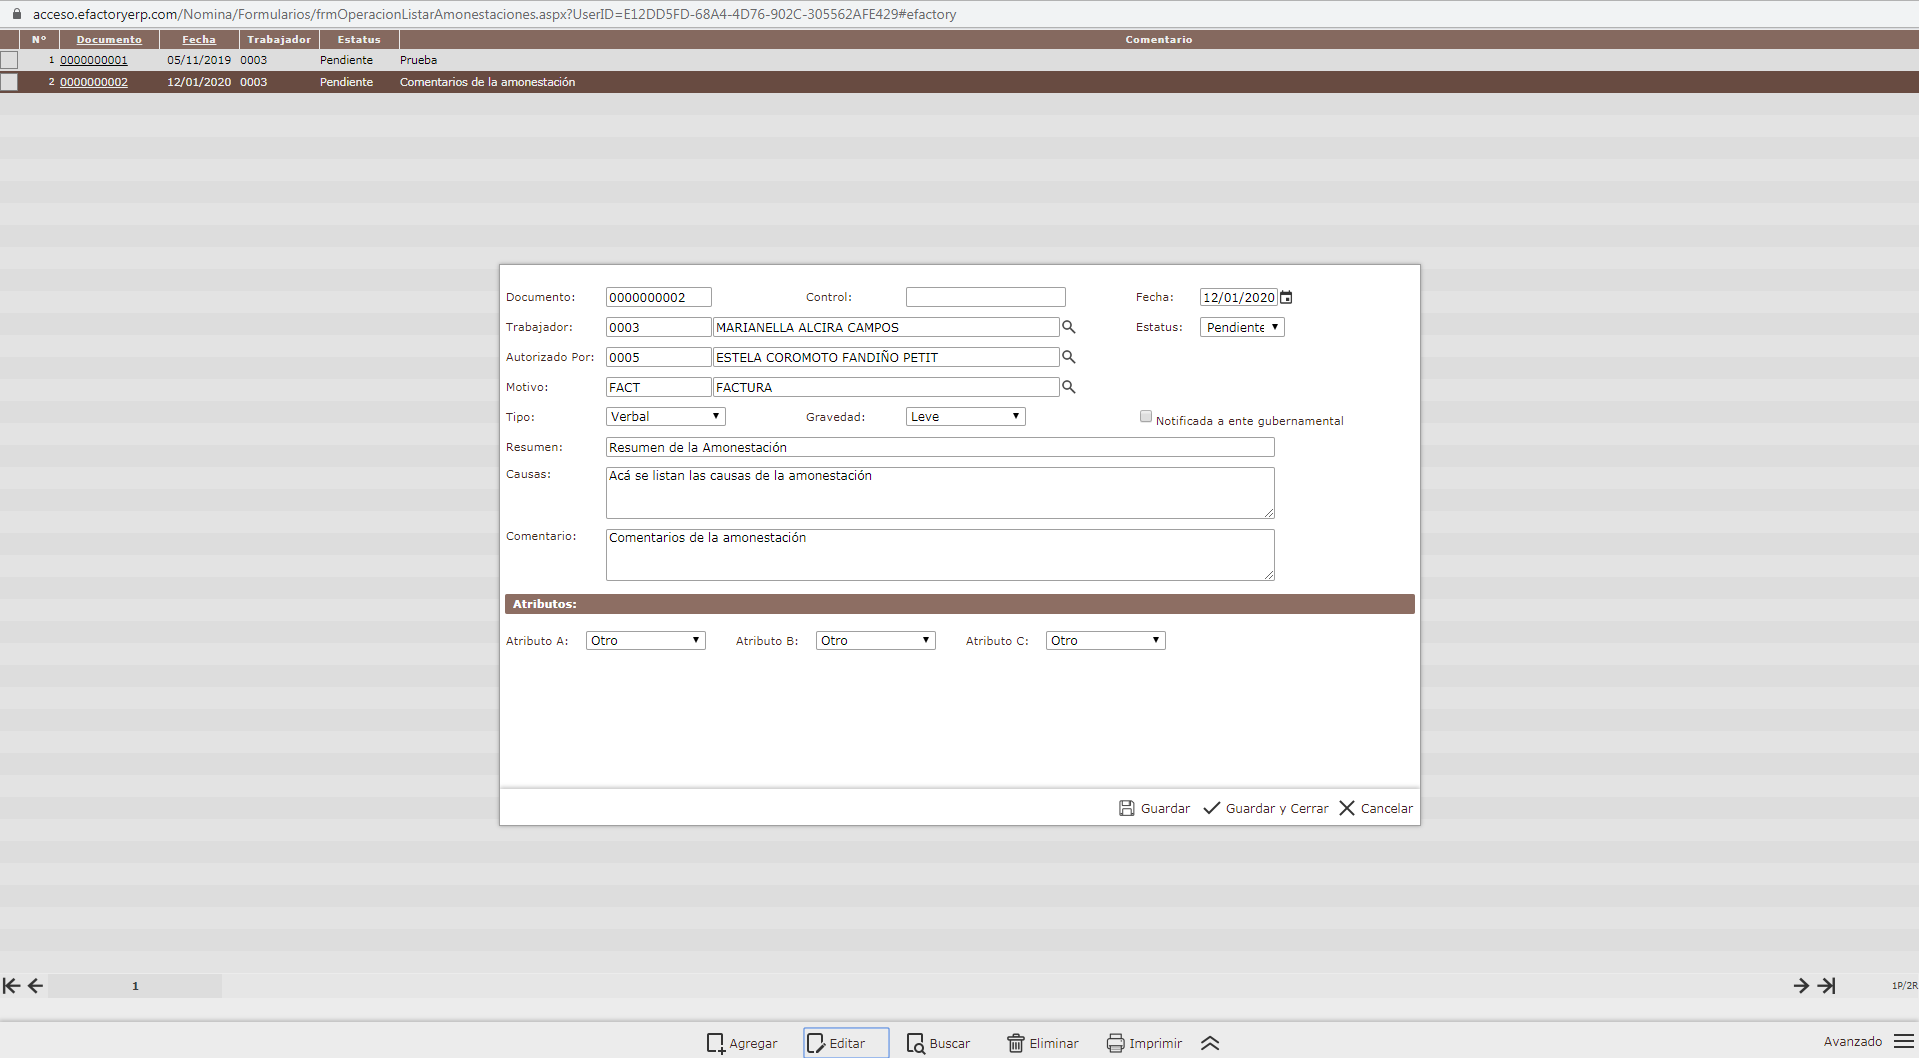Click Documento input field
Screen dimensions: 1919x1058
pyautogui.click(x=659, y=297)
